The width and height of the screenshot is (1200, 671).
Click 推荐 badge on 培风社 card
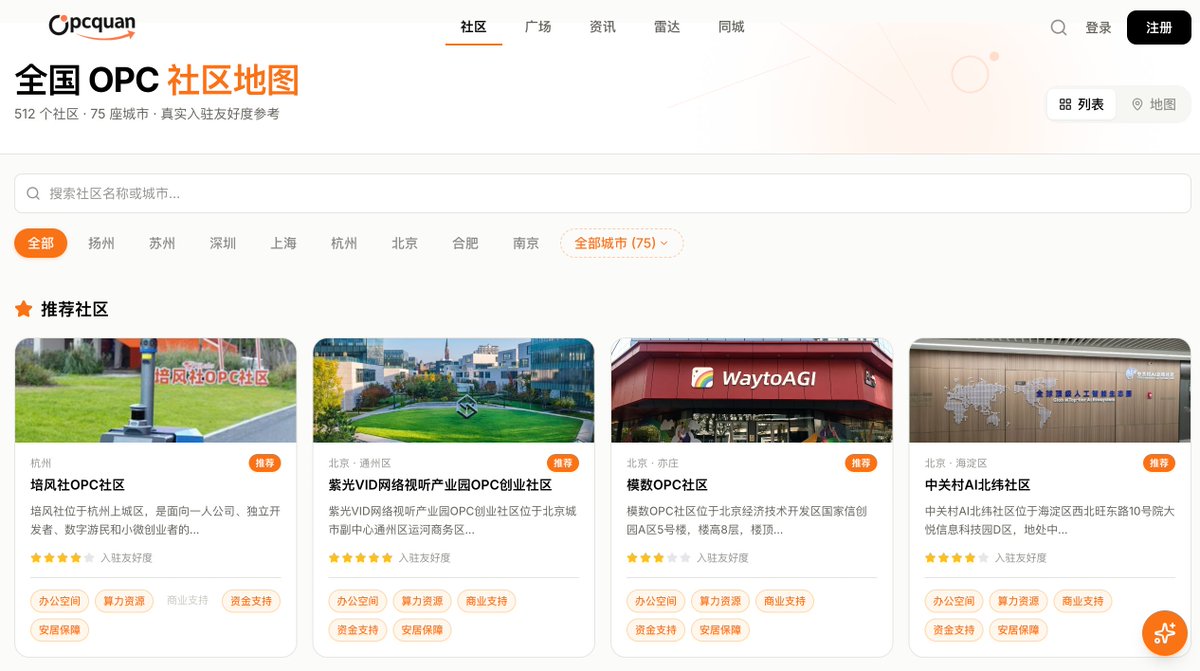tap(265, 463)
